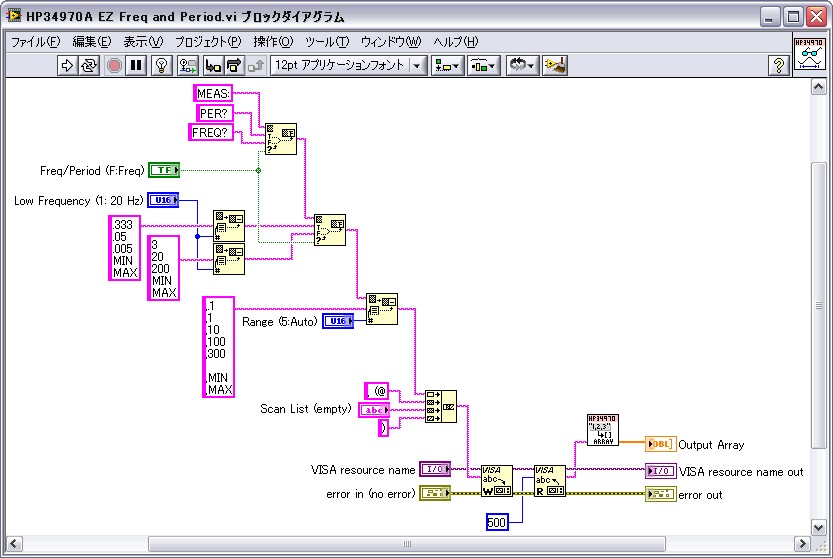
Task: Open the ファイル(F) menu
Action: pos(36,41)
